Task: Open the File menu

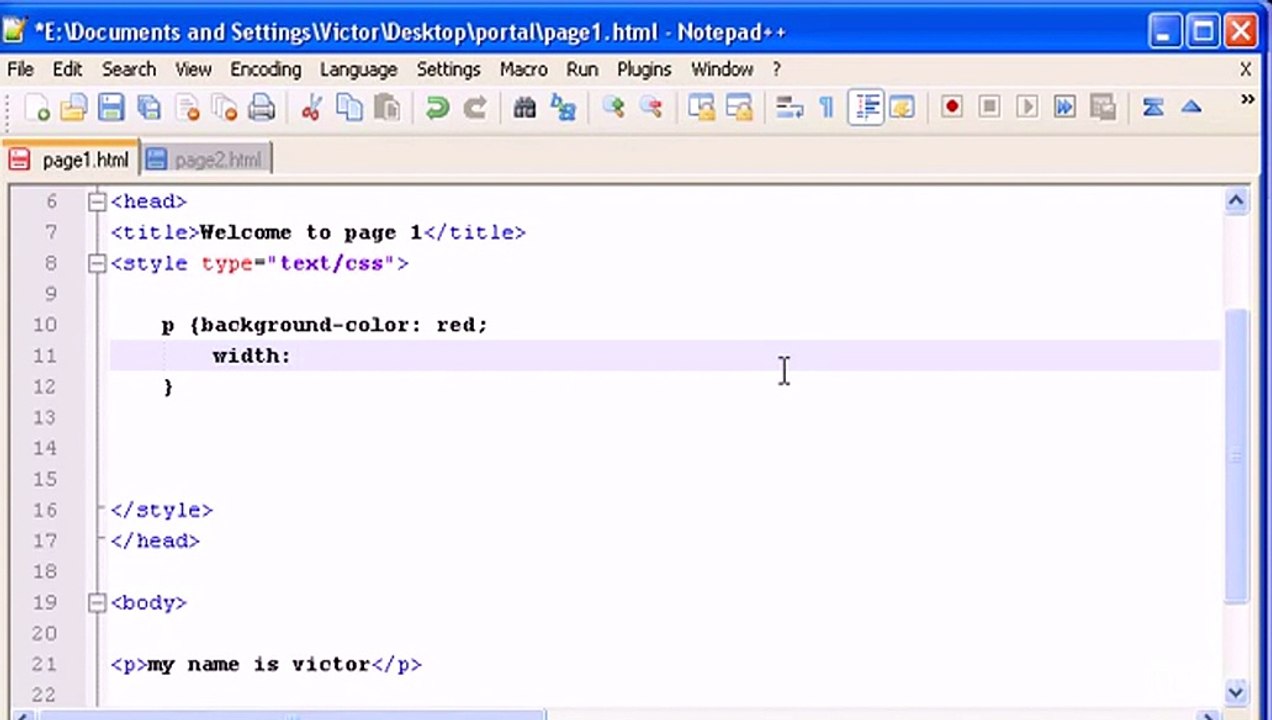Action: (x=20, y=69)
